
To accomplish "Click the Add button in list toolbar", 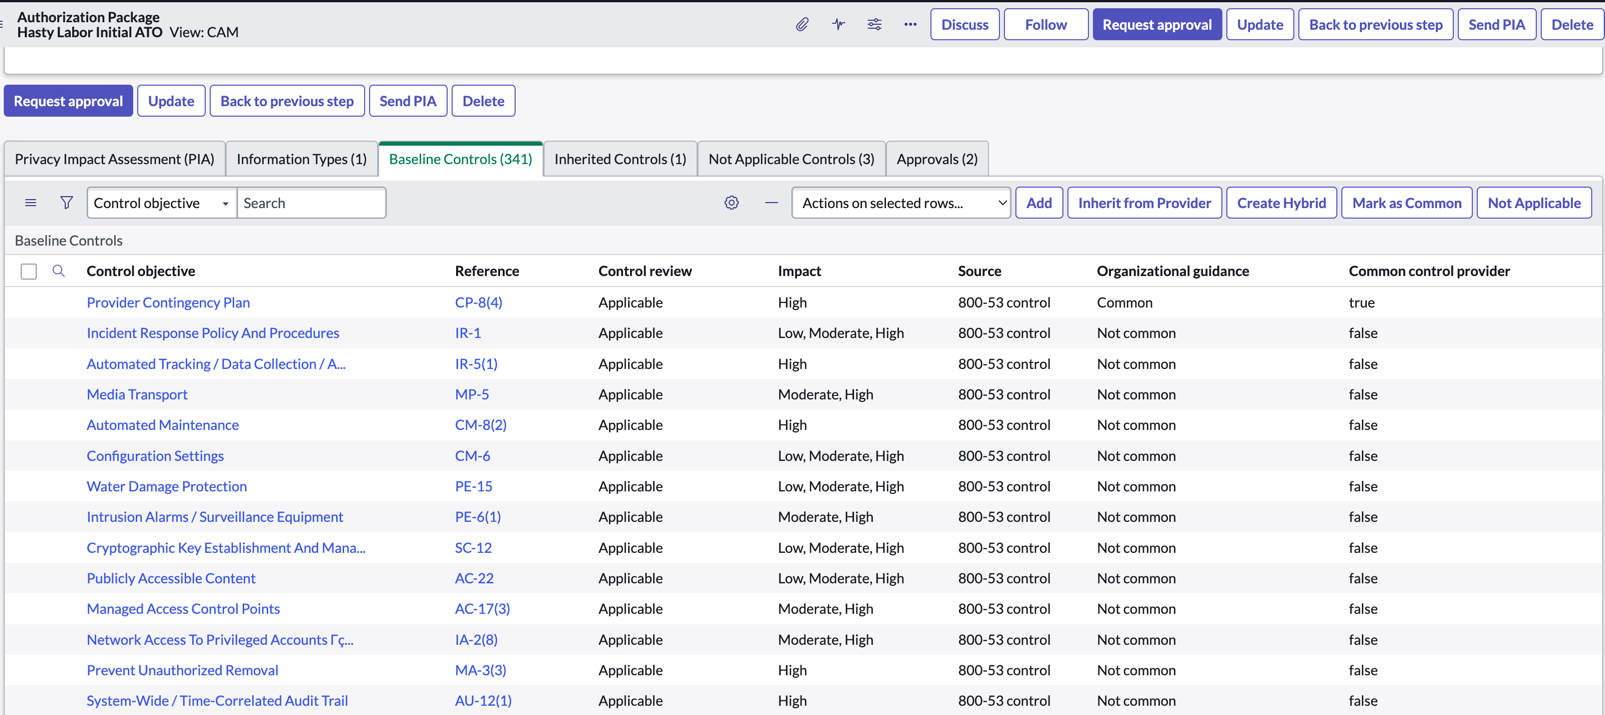I will click(x=1039, y=203).
